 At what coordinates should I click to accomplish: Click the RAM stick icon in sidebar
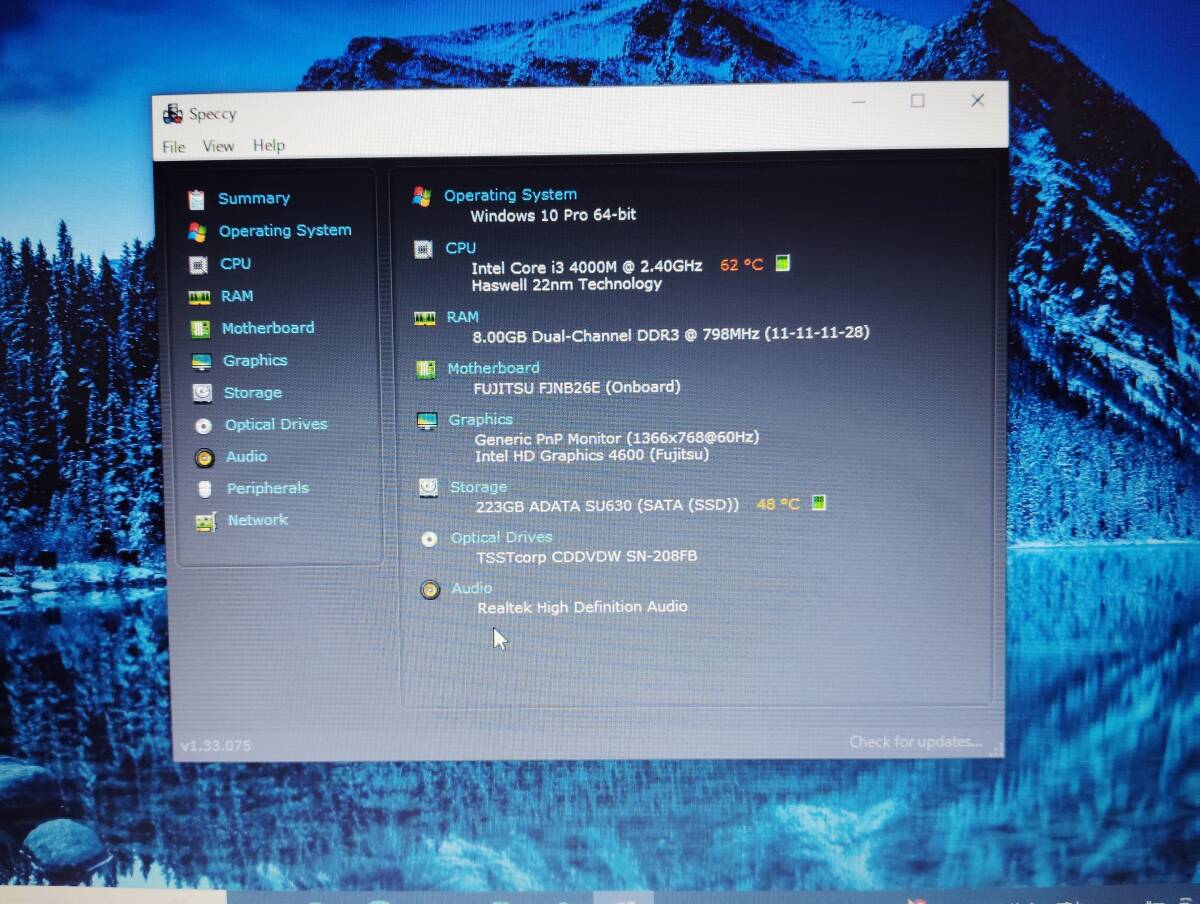pyautogui.click(x=200, y=297)
